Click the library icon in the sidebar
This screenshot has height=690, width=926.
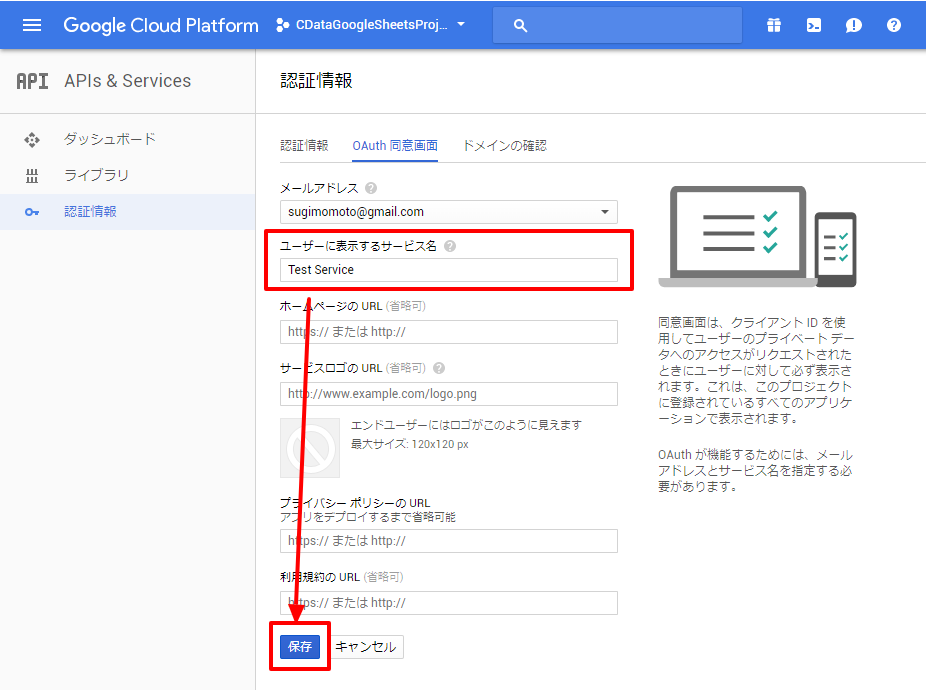point(32,175)
